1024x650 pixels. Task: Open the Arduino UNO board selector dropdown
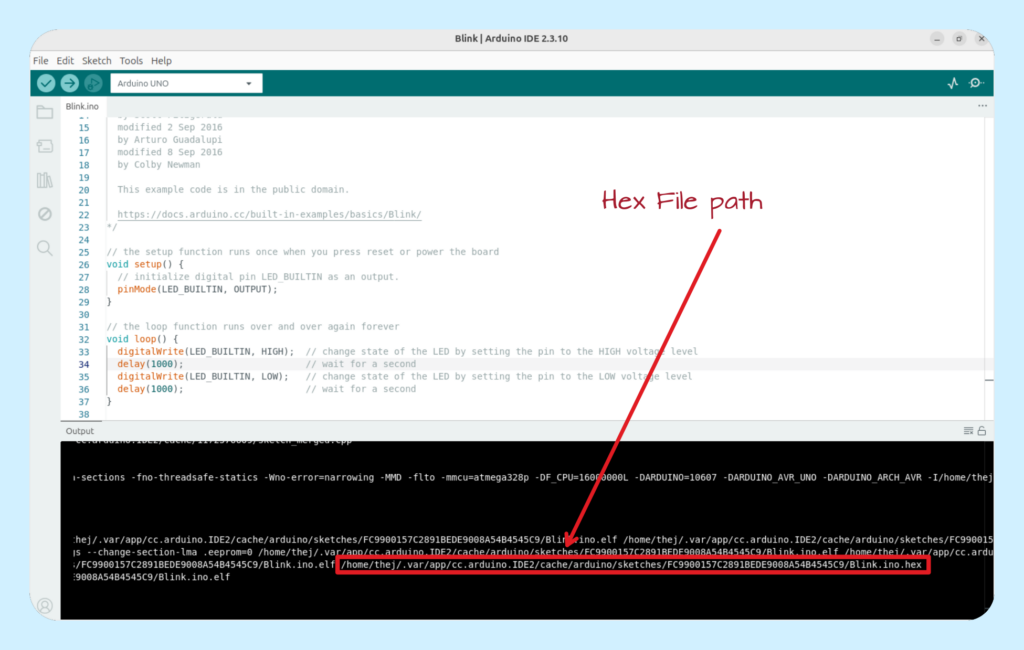pos(186,83)
